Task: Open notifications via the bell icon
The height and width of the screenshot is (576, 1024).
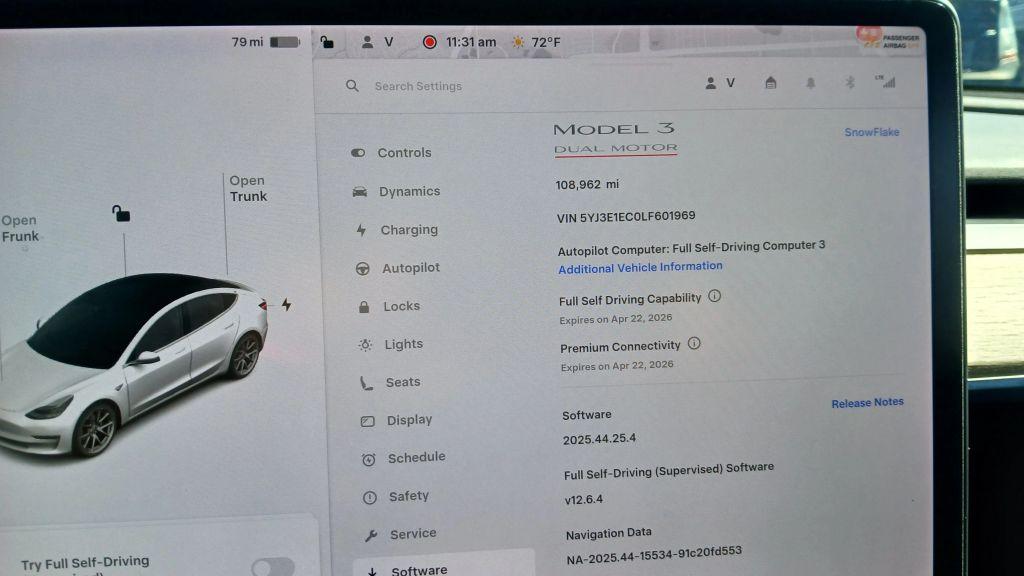Action: pos(811,83)
